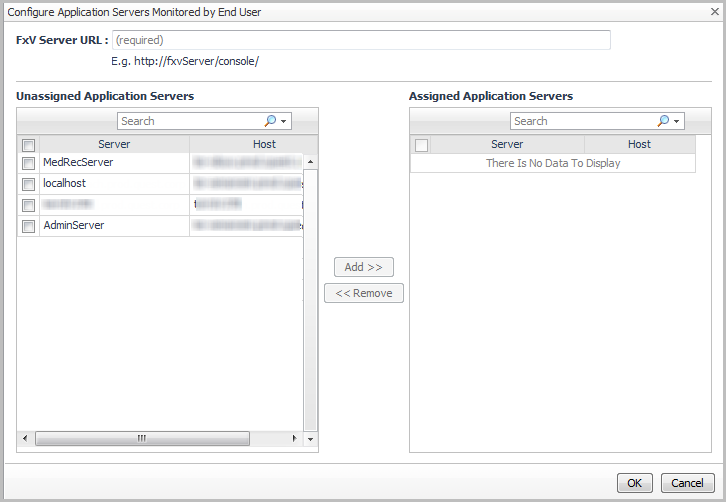Click << Remove button

(364, 293)
